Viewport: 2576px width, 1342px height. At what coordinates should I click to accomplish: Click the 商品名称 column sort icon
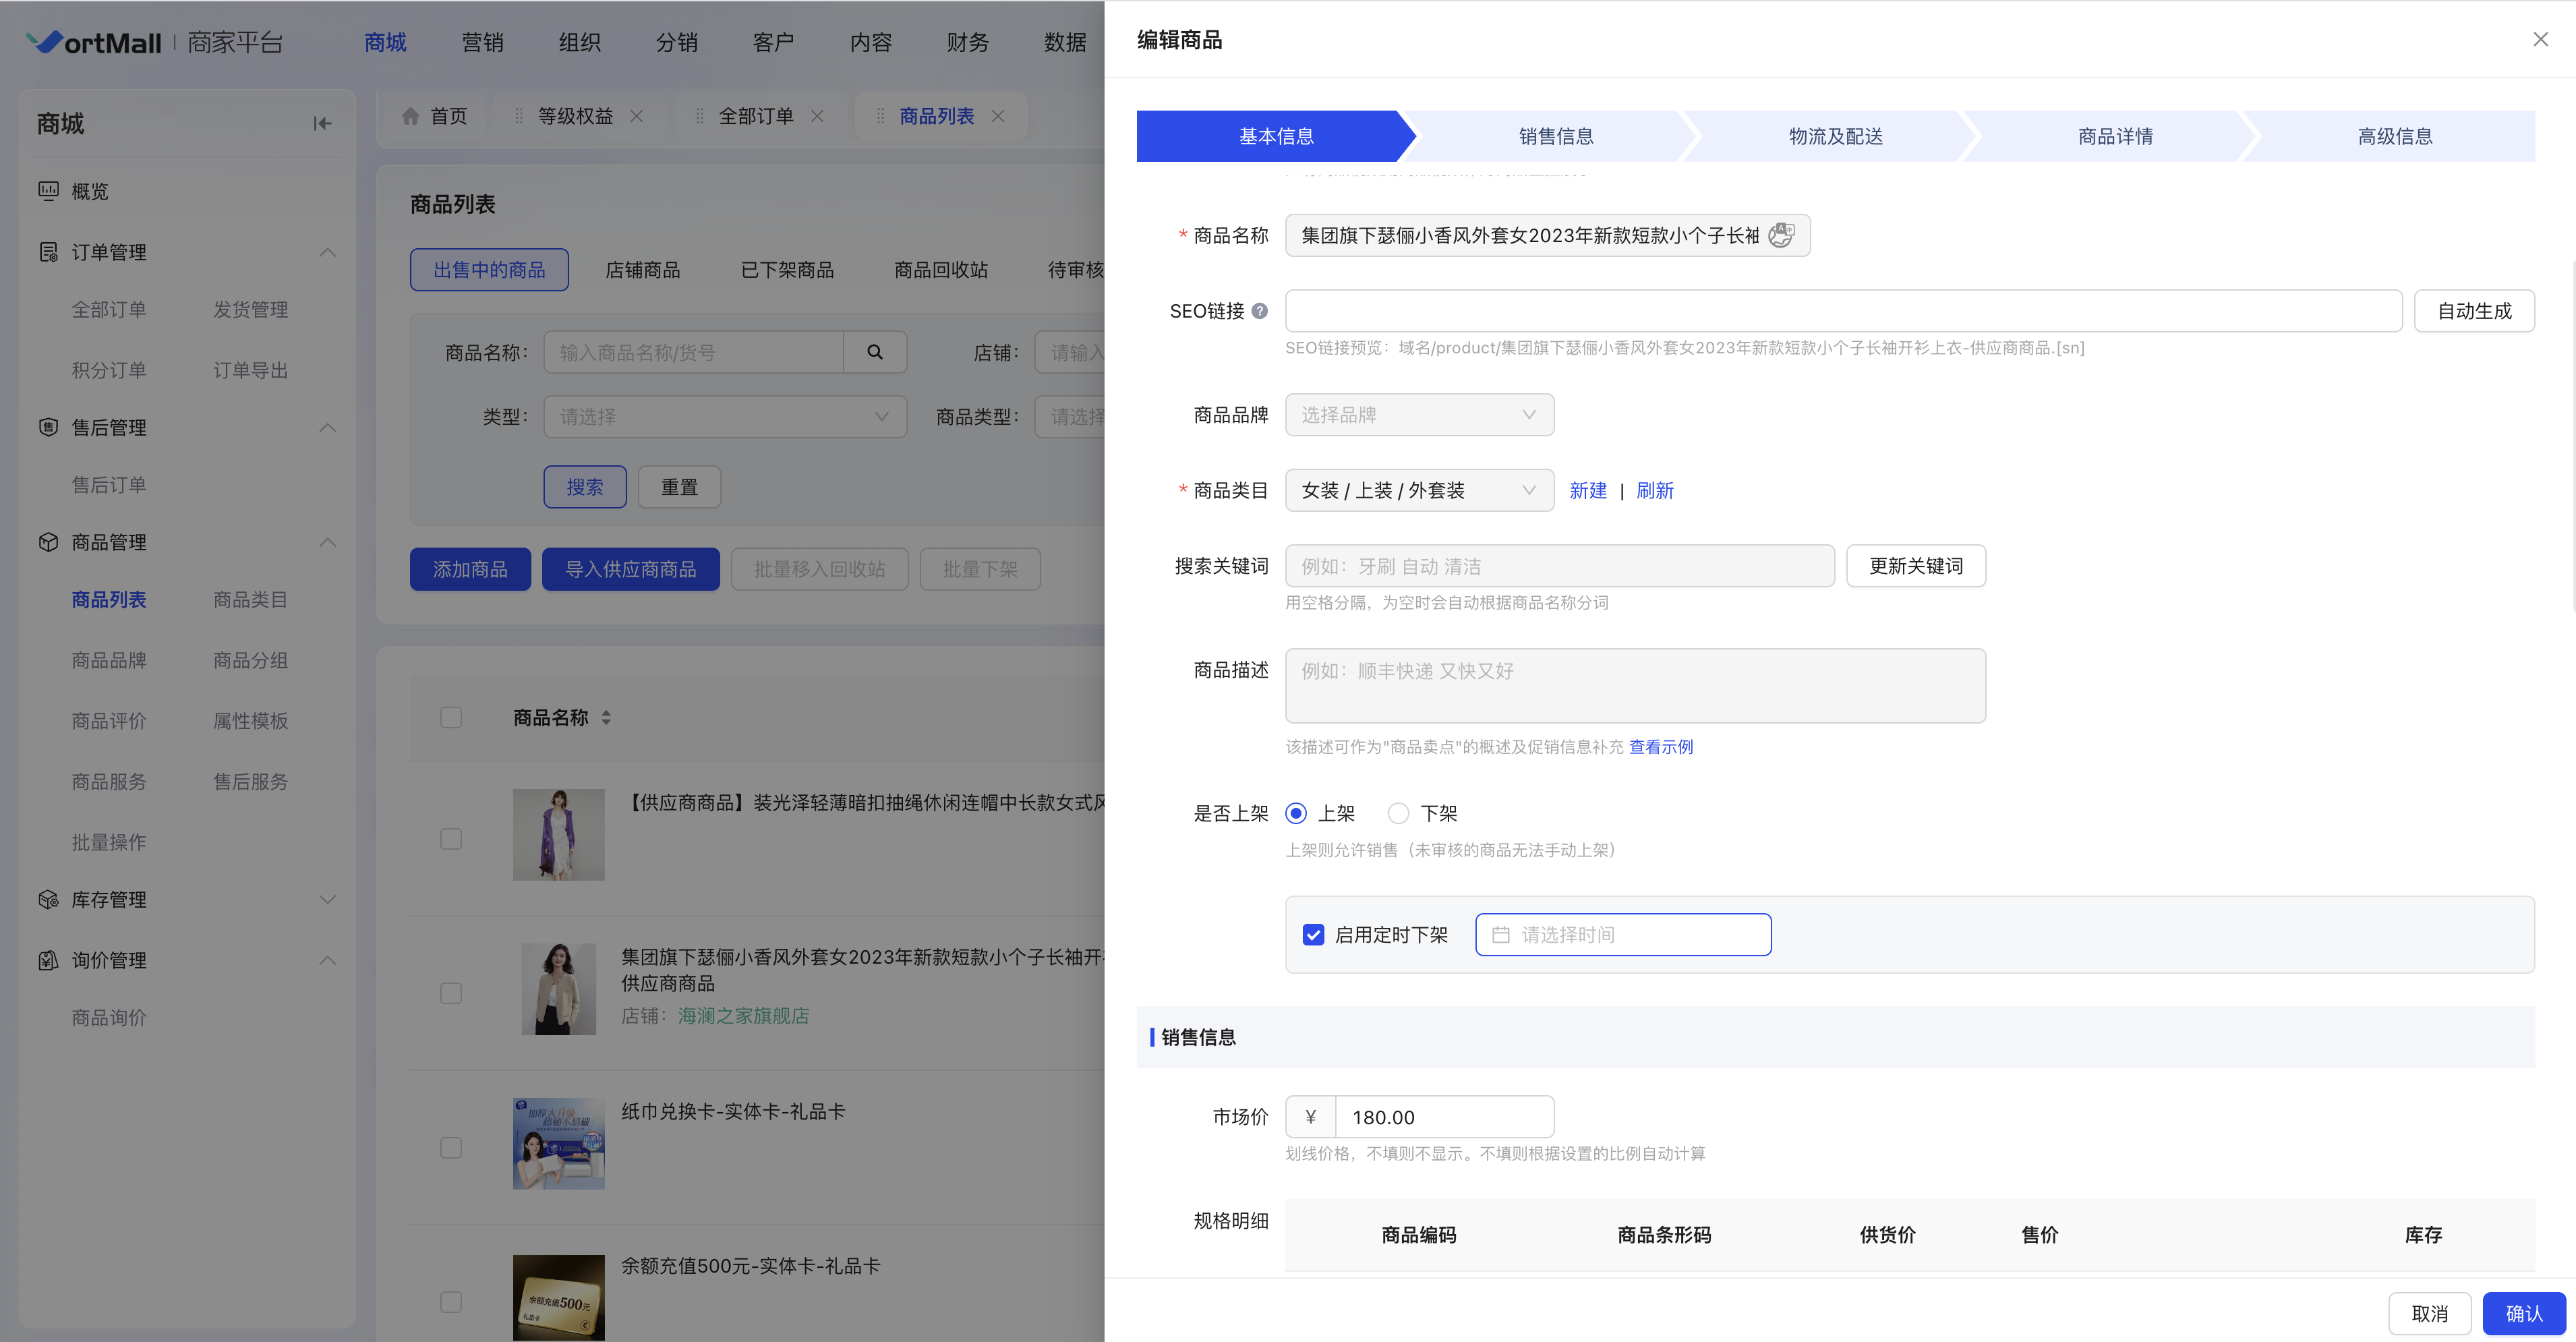606,718
